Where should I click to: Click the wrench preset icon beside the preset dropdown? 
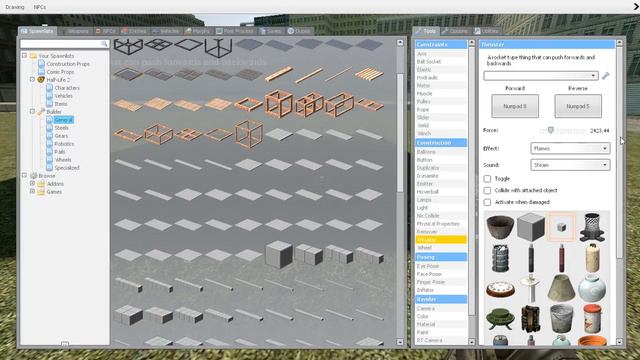605,76
